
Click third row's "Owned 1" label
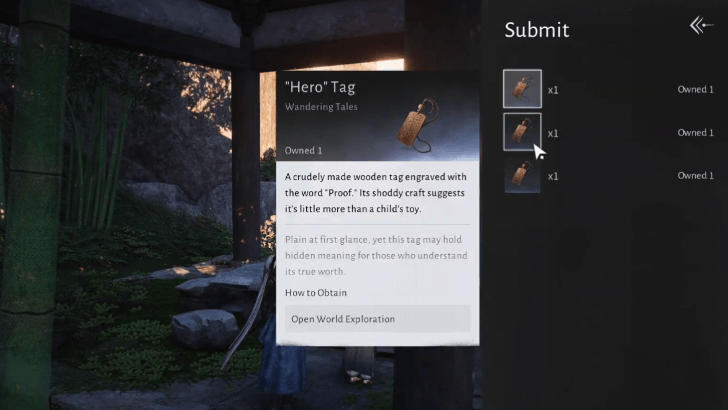tap(695, 176)
